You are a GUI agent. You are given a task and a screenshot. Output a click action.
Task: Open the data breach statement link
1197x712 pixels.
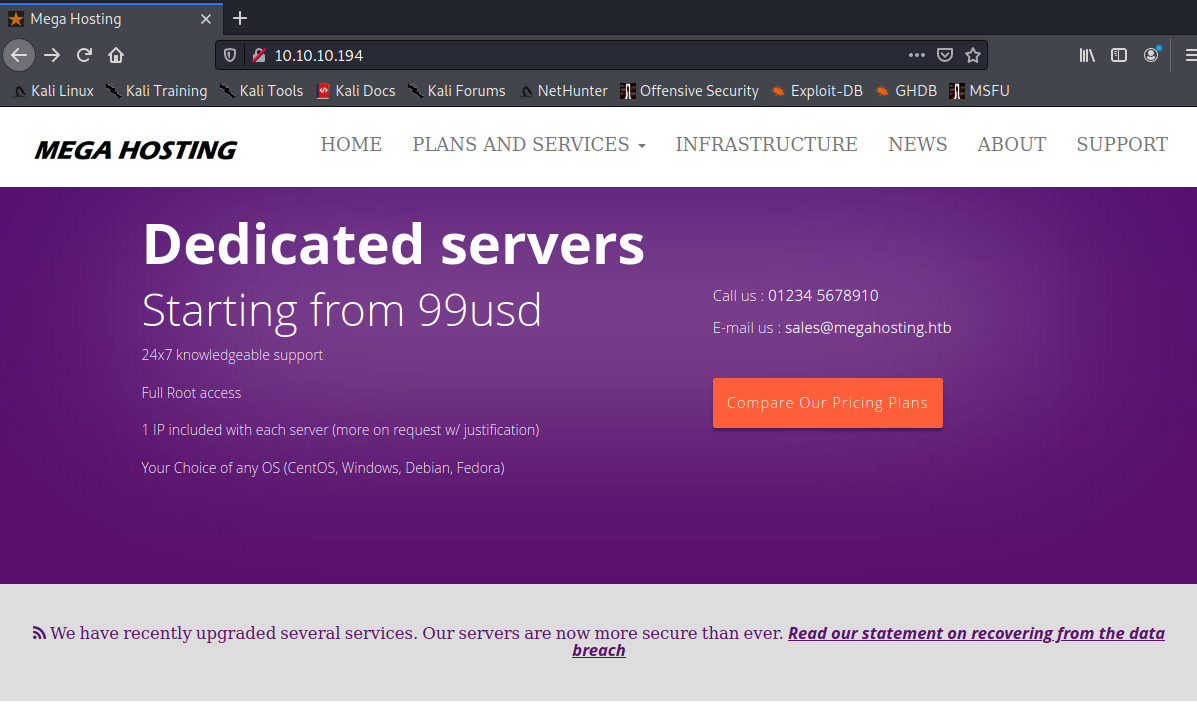pos(975,633)
